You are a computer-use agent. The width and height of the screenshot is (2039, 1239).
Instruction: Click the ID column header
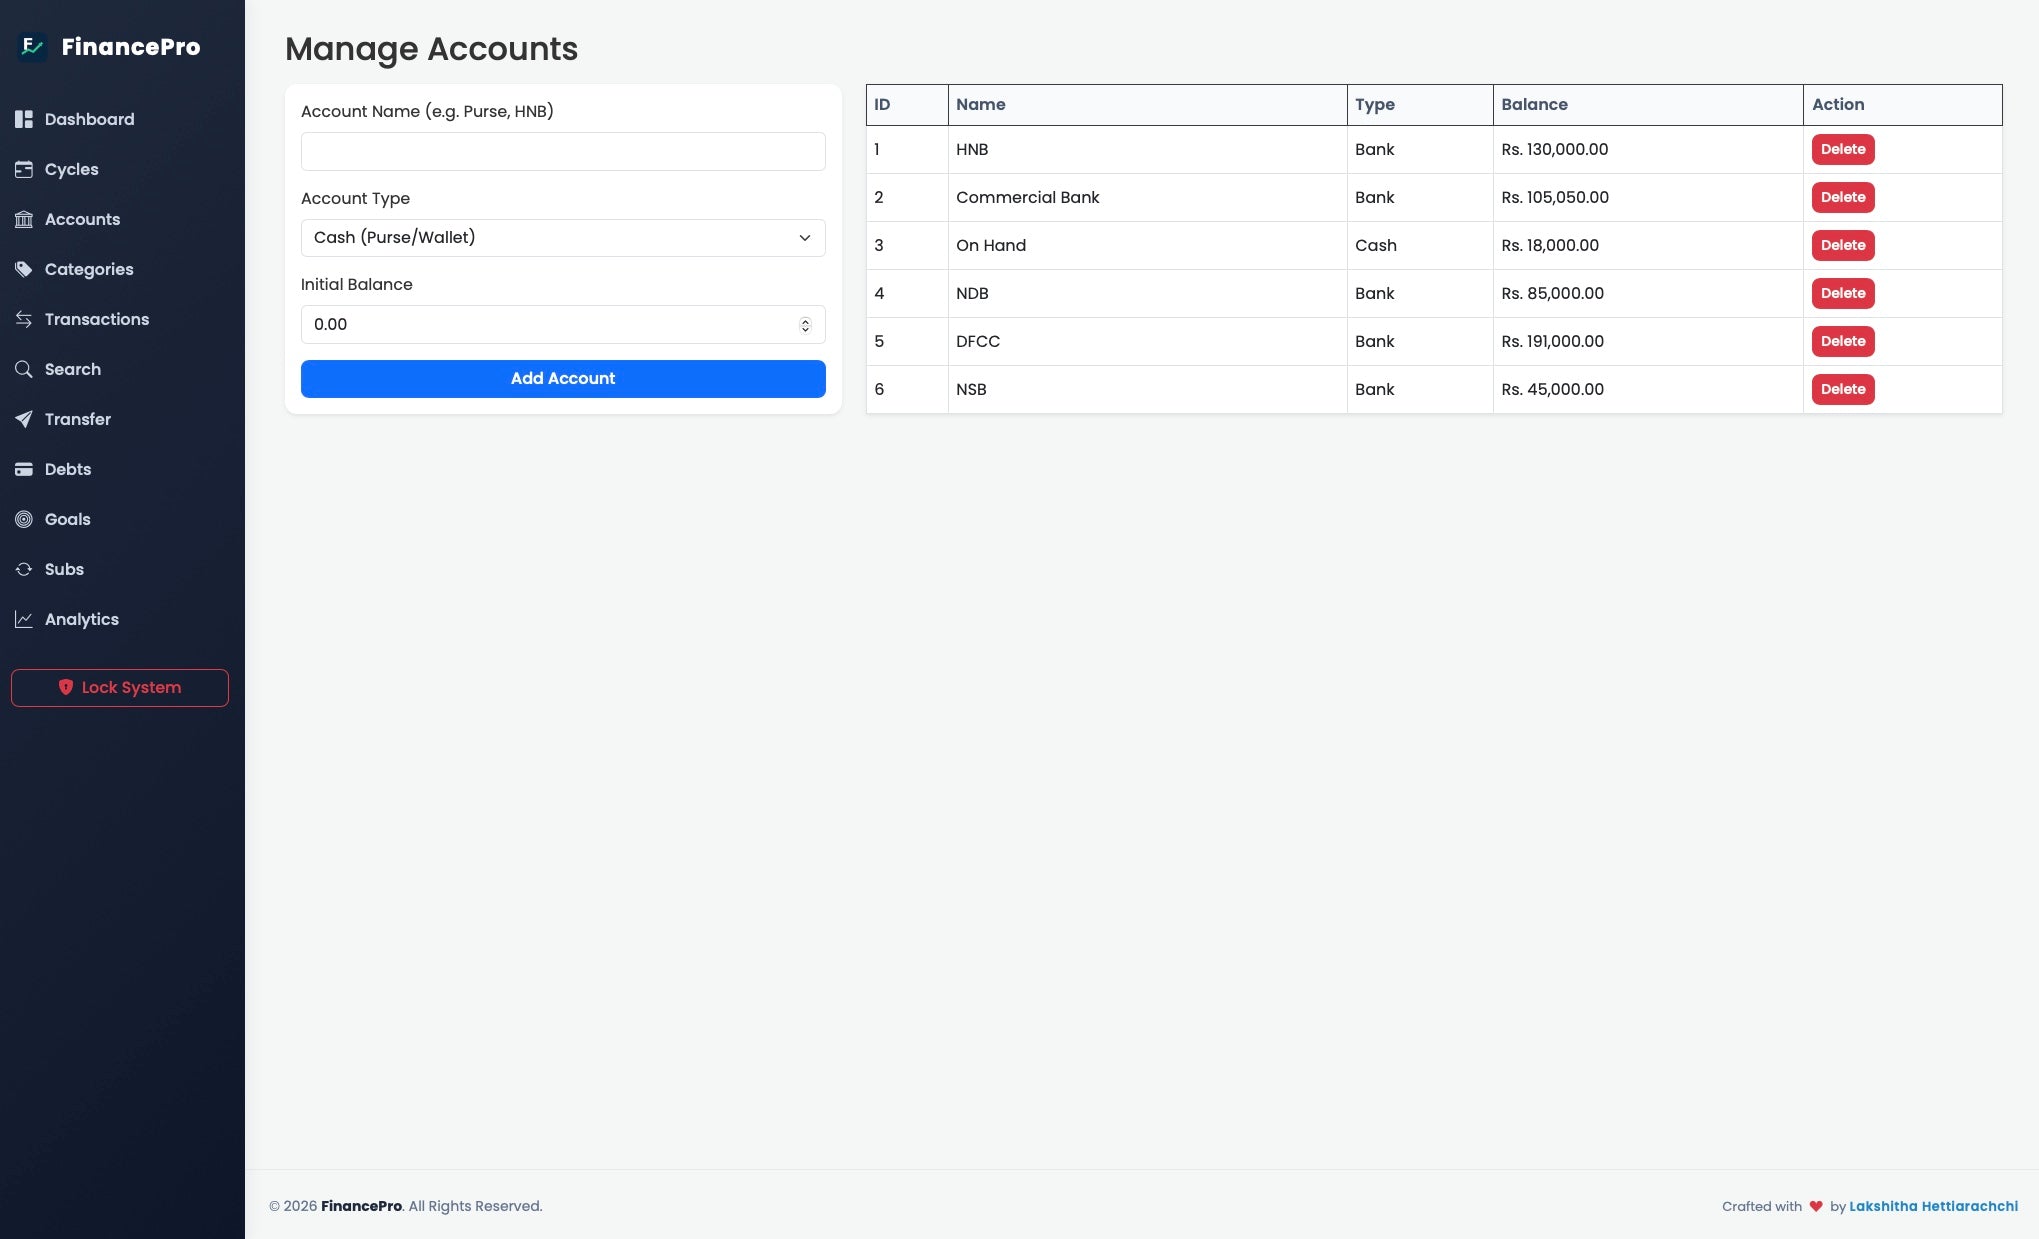pyautogui.click(x=907, y=105)
